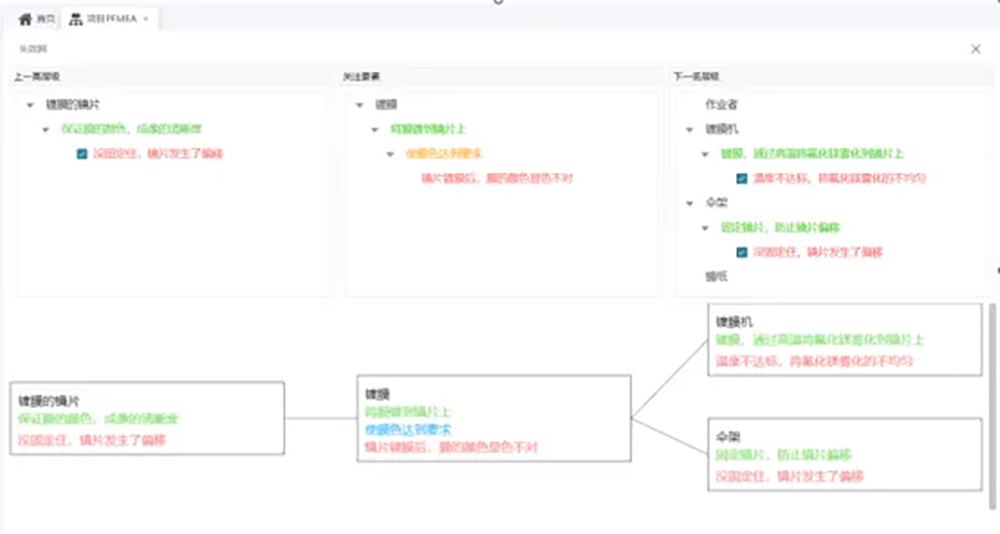
Task: Toggle the 没固定住 checkbox under 伞架
Action: [741, 252]
